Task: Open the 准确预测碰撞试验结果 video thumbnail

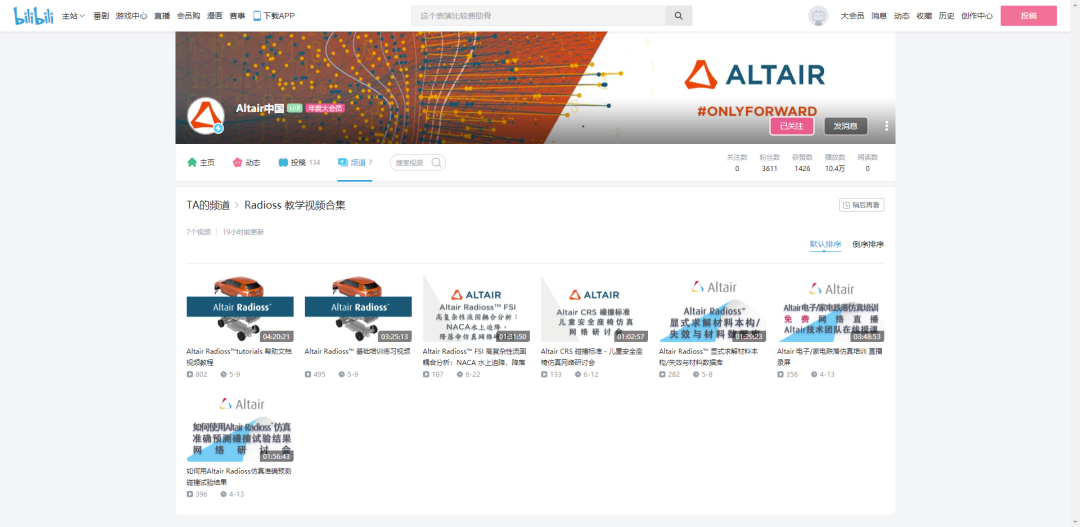Action: click(240, 429)
